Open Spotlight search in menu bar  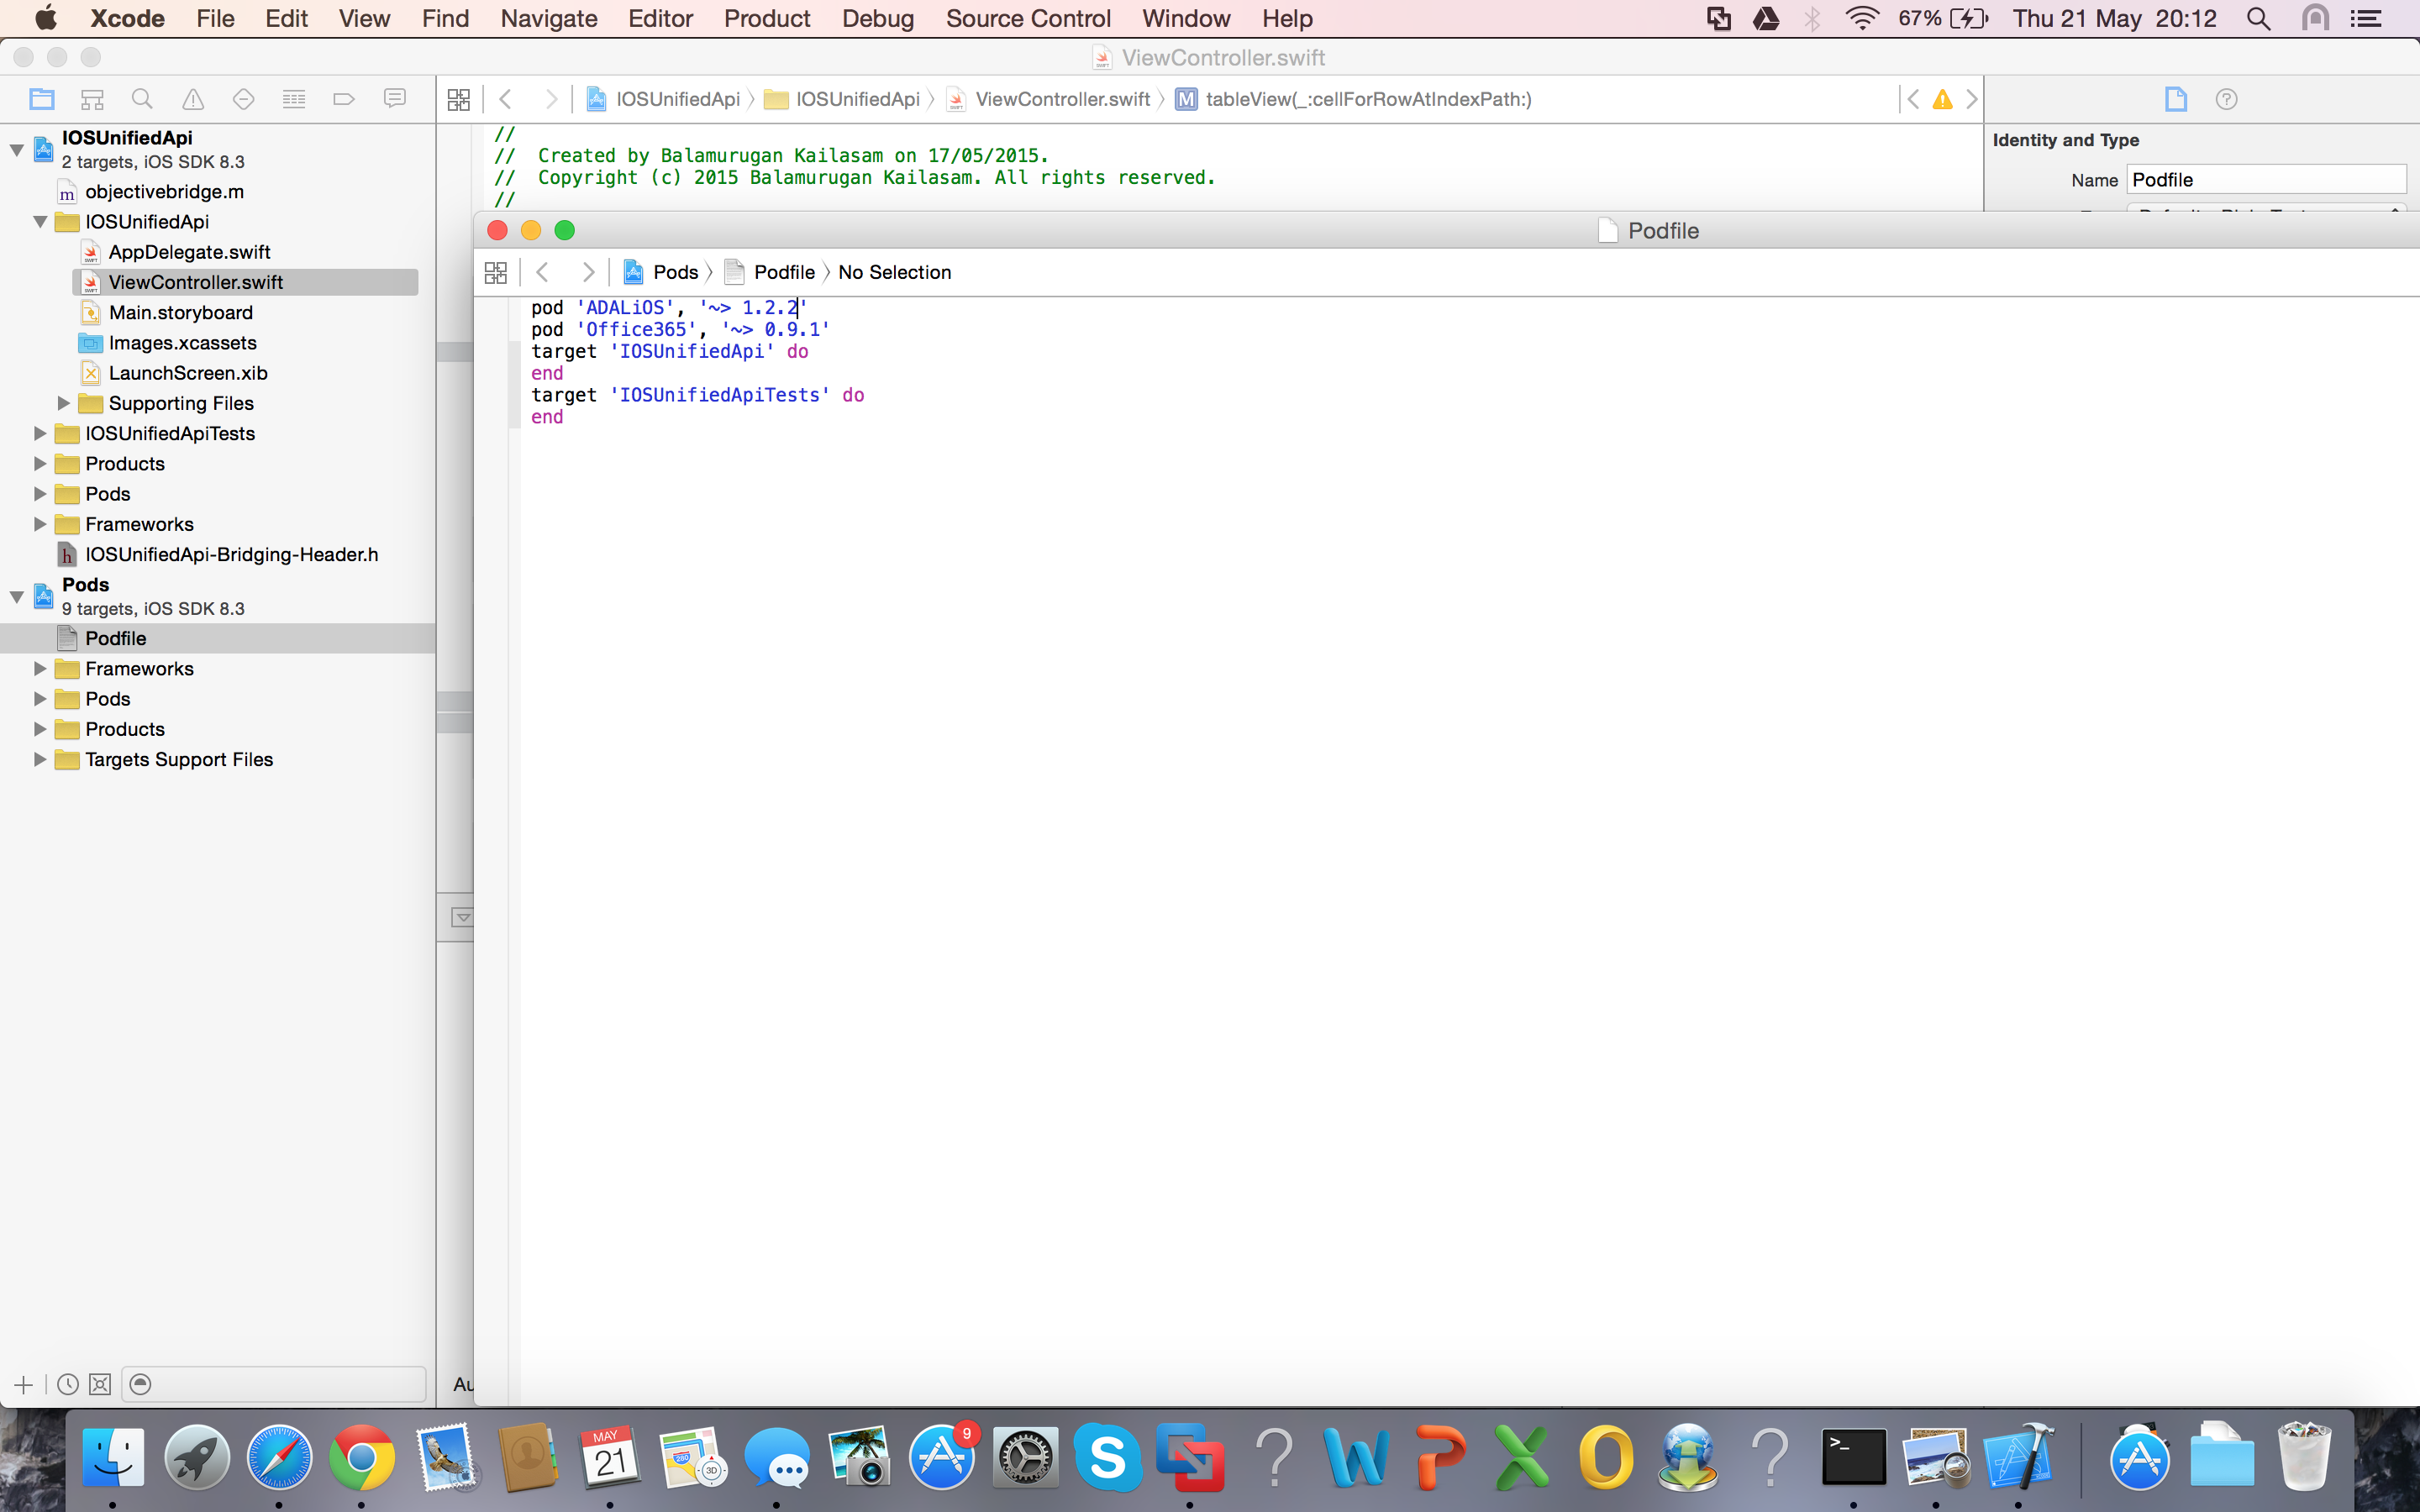point(2258,18)
